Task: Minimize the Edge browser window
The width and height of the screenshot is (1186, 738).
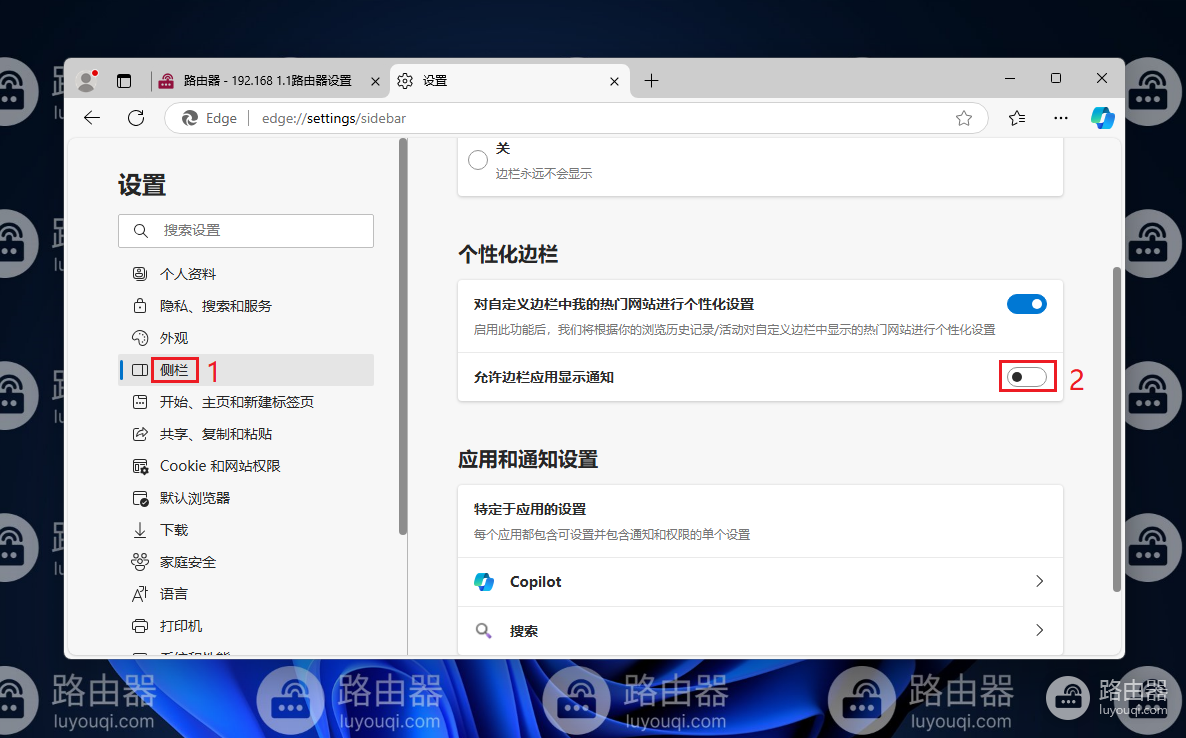Action: click(1010, 79)
